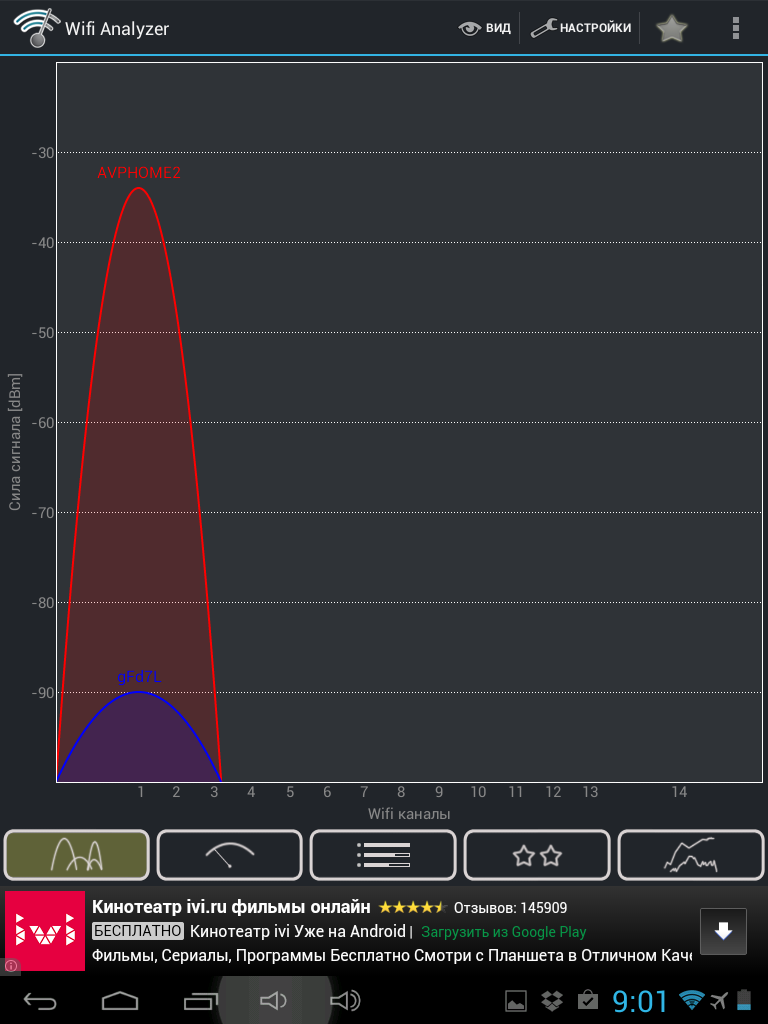Open НАСТРОЙКИ settings

[581, 28]
